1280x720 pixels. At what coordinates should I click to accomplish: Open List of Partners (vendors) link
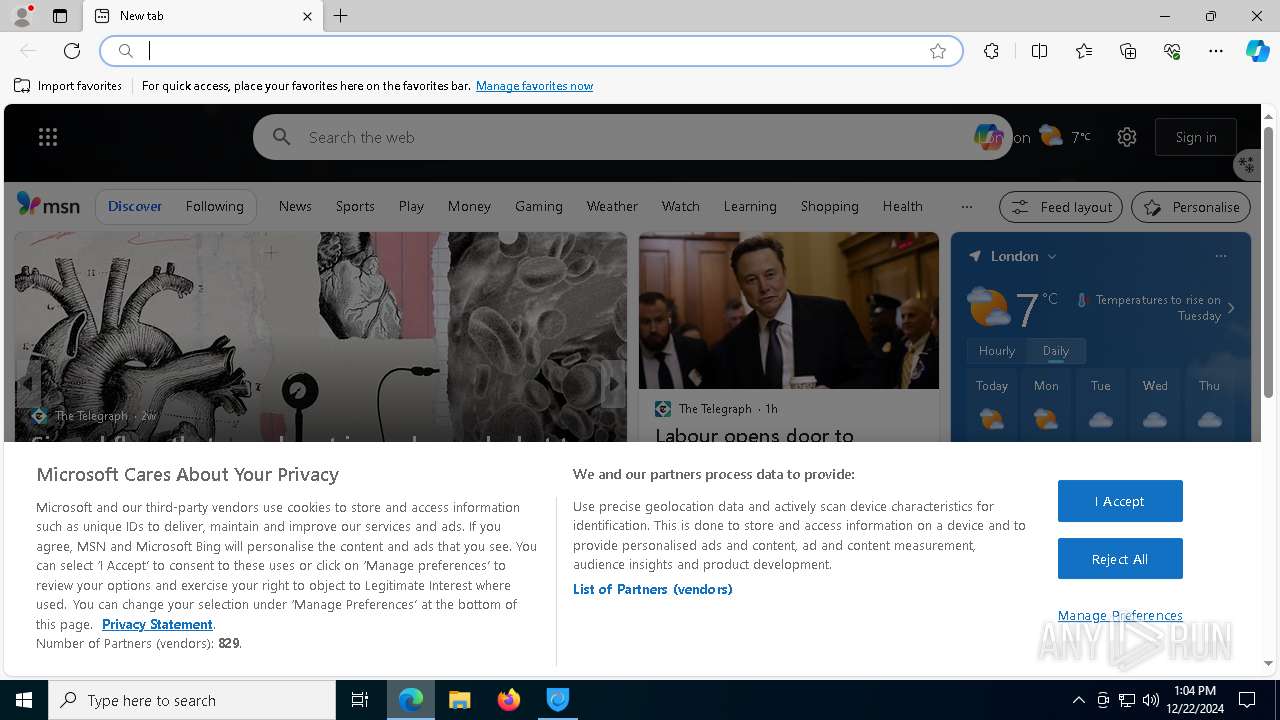(652, 589)
